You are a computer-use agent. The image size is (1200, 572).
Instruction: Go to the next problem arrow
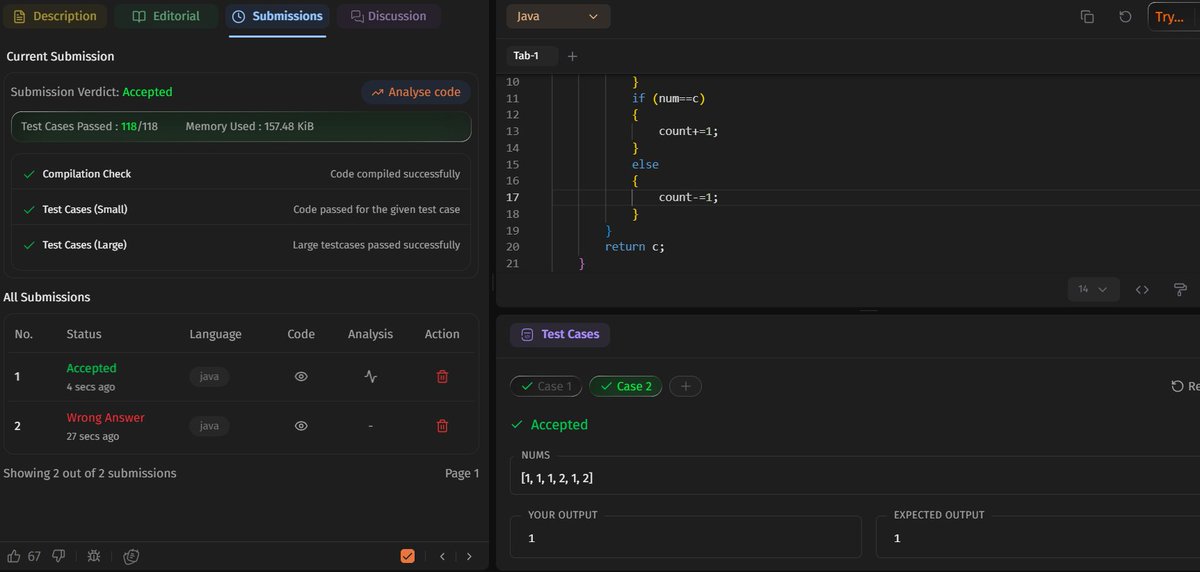[469, 556]
